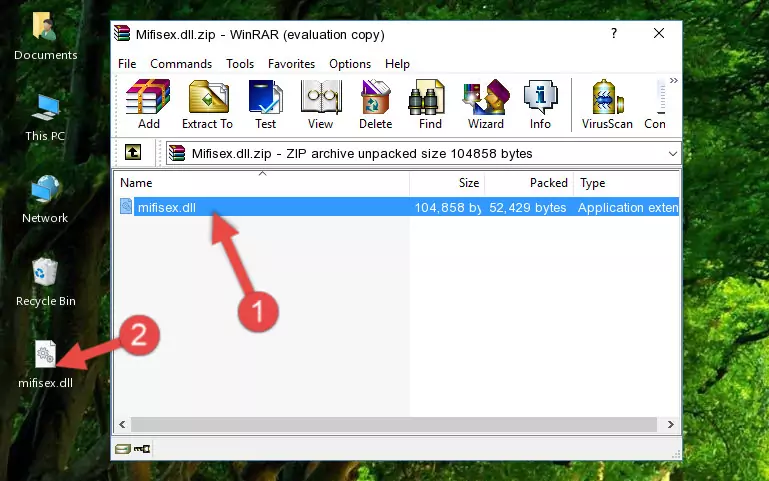Click the Add toolbar icon
This screenshot has height=481, width=769.
[x=148, y=104]
